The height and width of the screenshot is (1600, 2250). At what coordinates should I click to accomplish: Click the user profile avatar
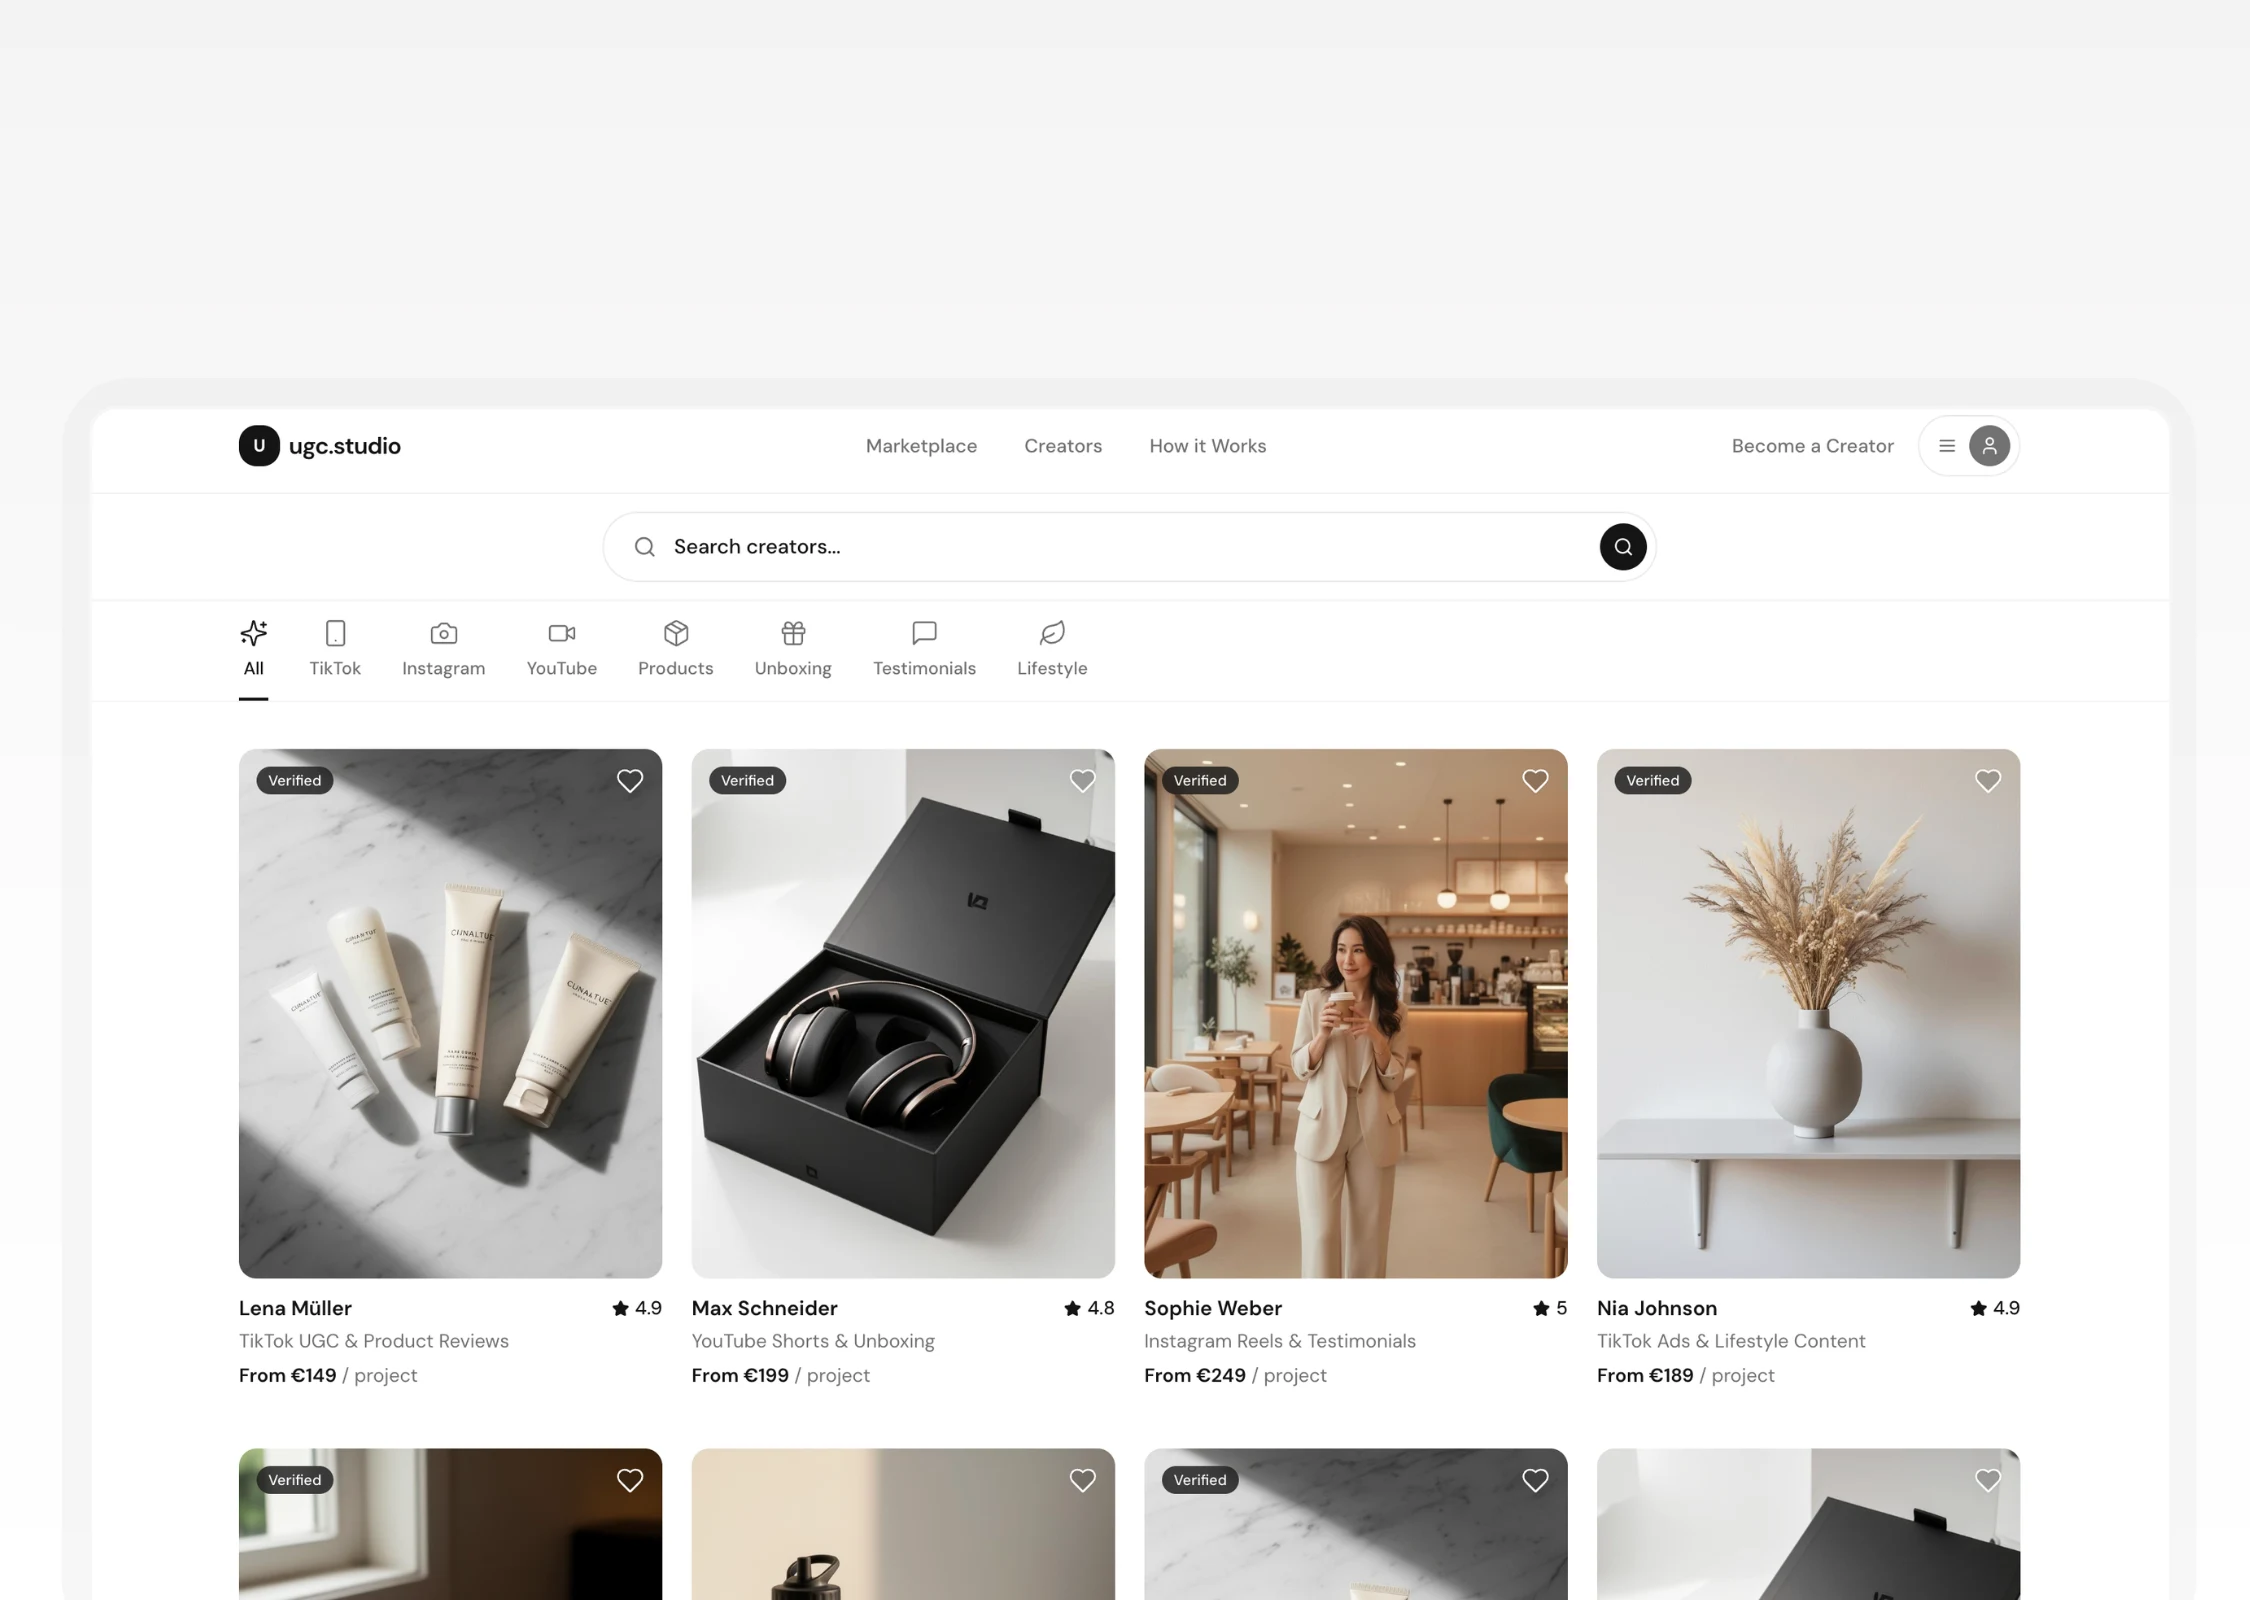click(1989, 446)
